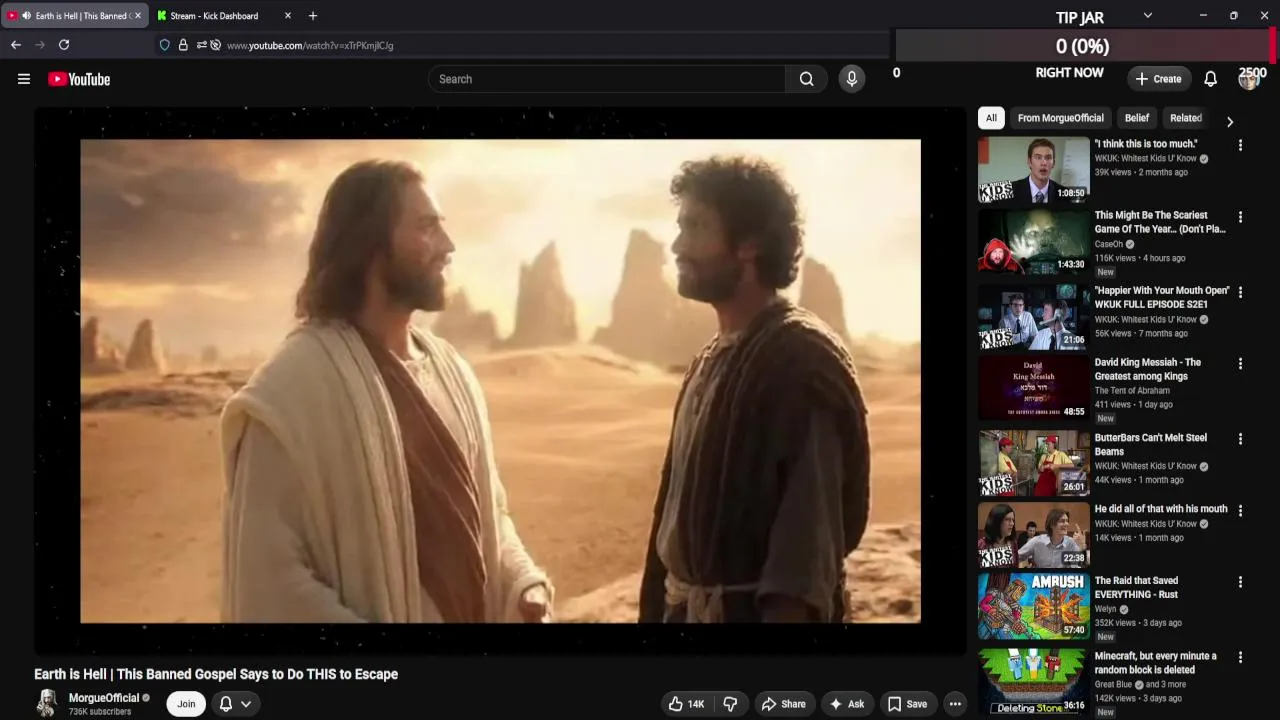Save the video to a playlist
Viewport: 1280px width, 720px height.
tap(907, 704)
